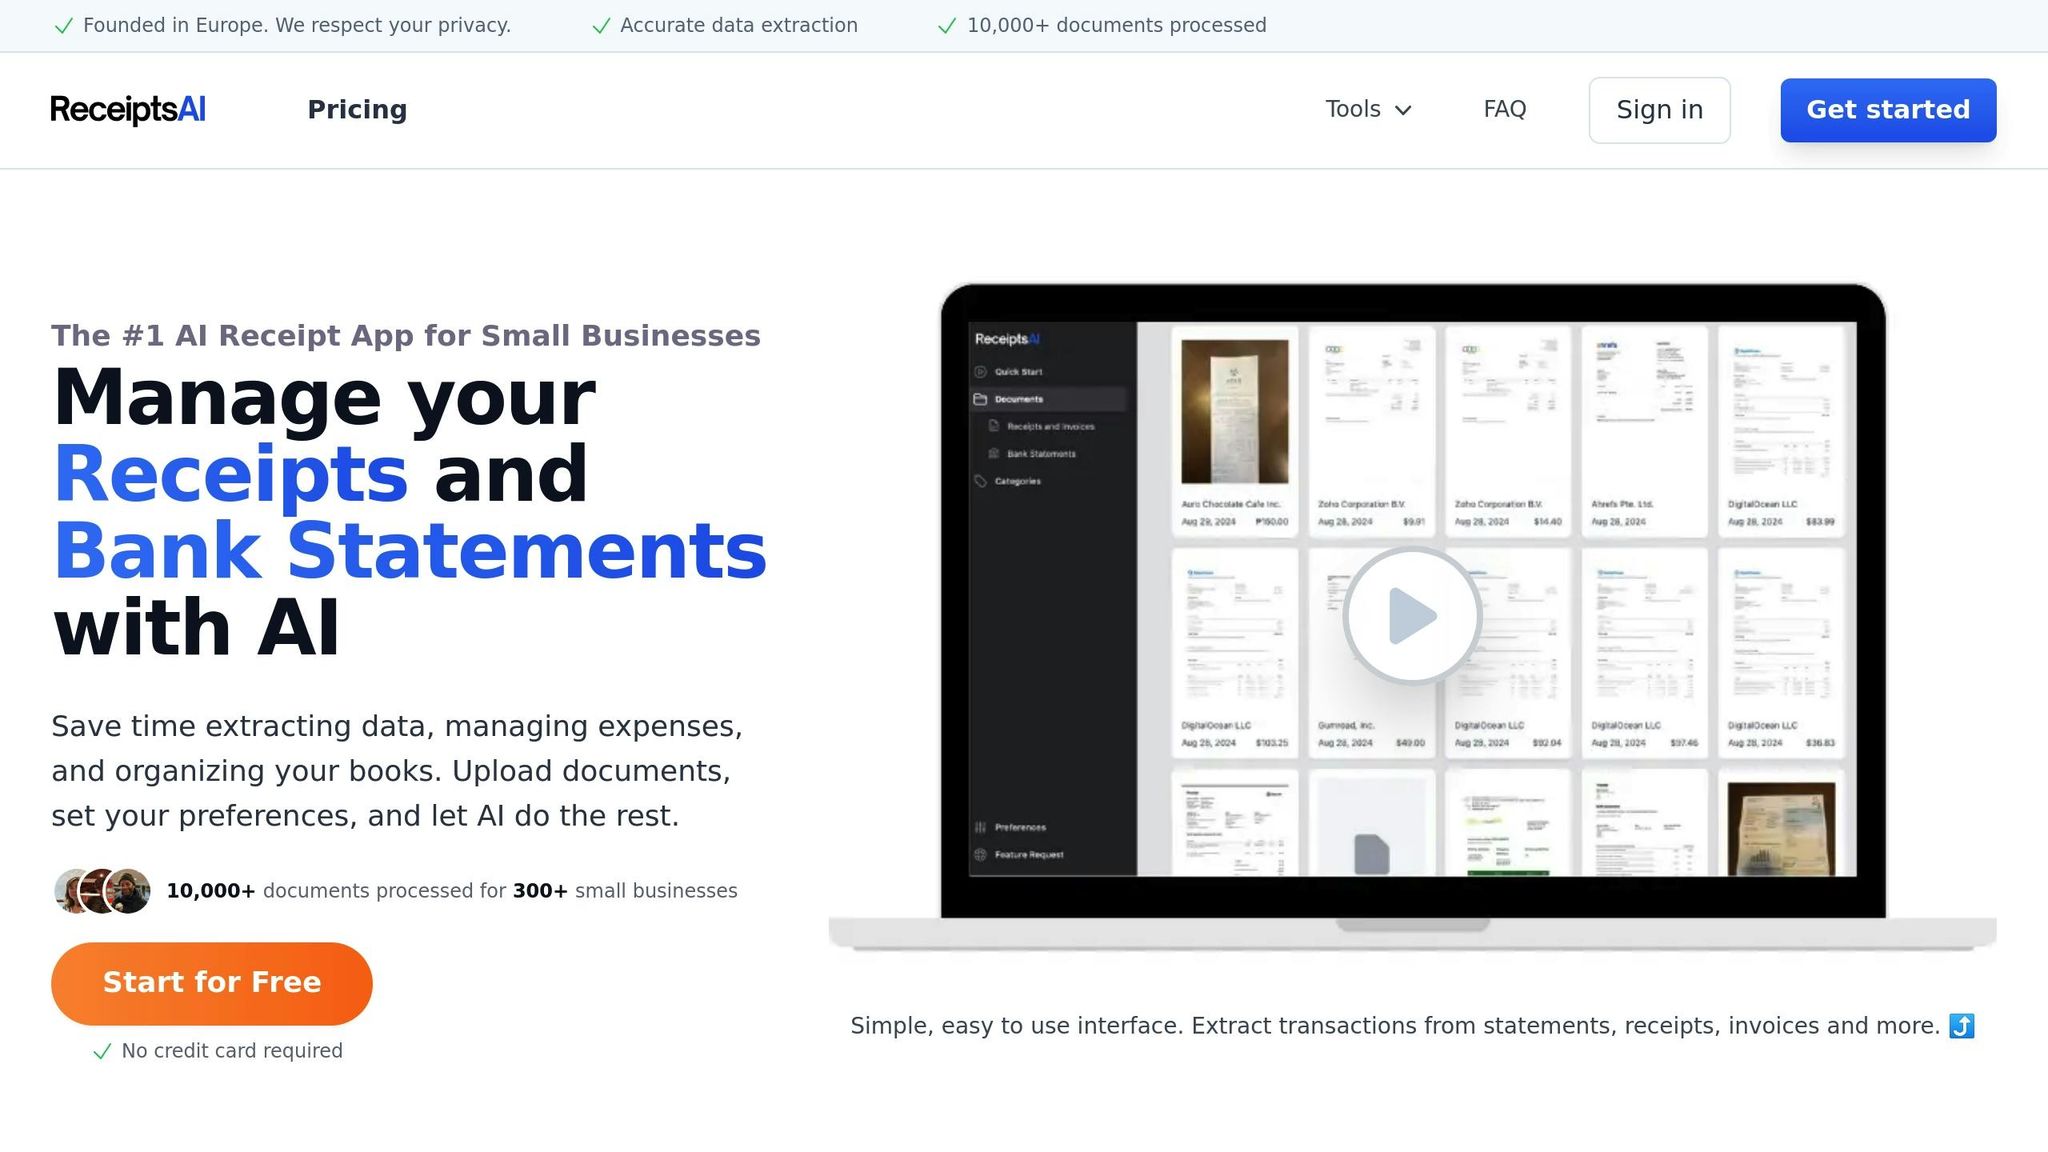Click the blue Get started button

pyautogui.click(x=1887, y=110)
